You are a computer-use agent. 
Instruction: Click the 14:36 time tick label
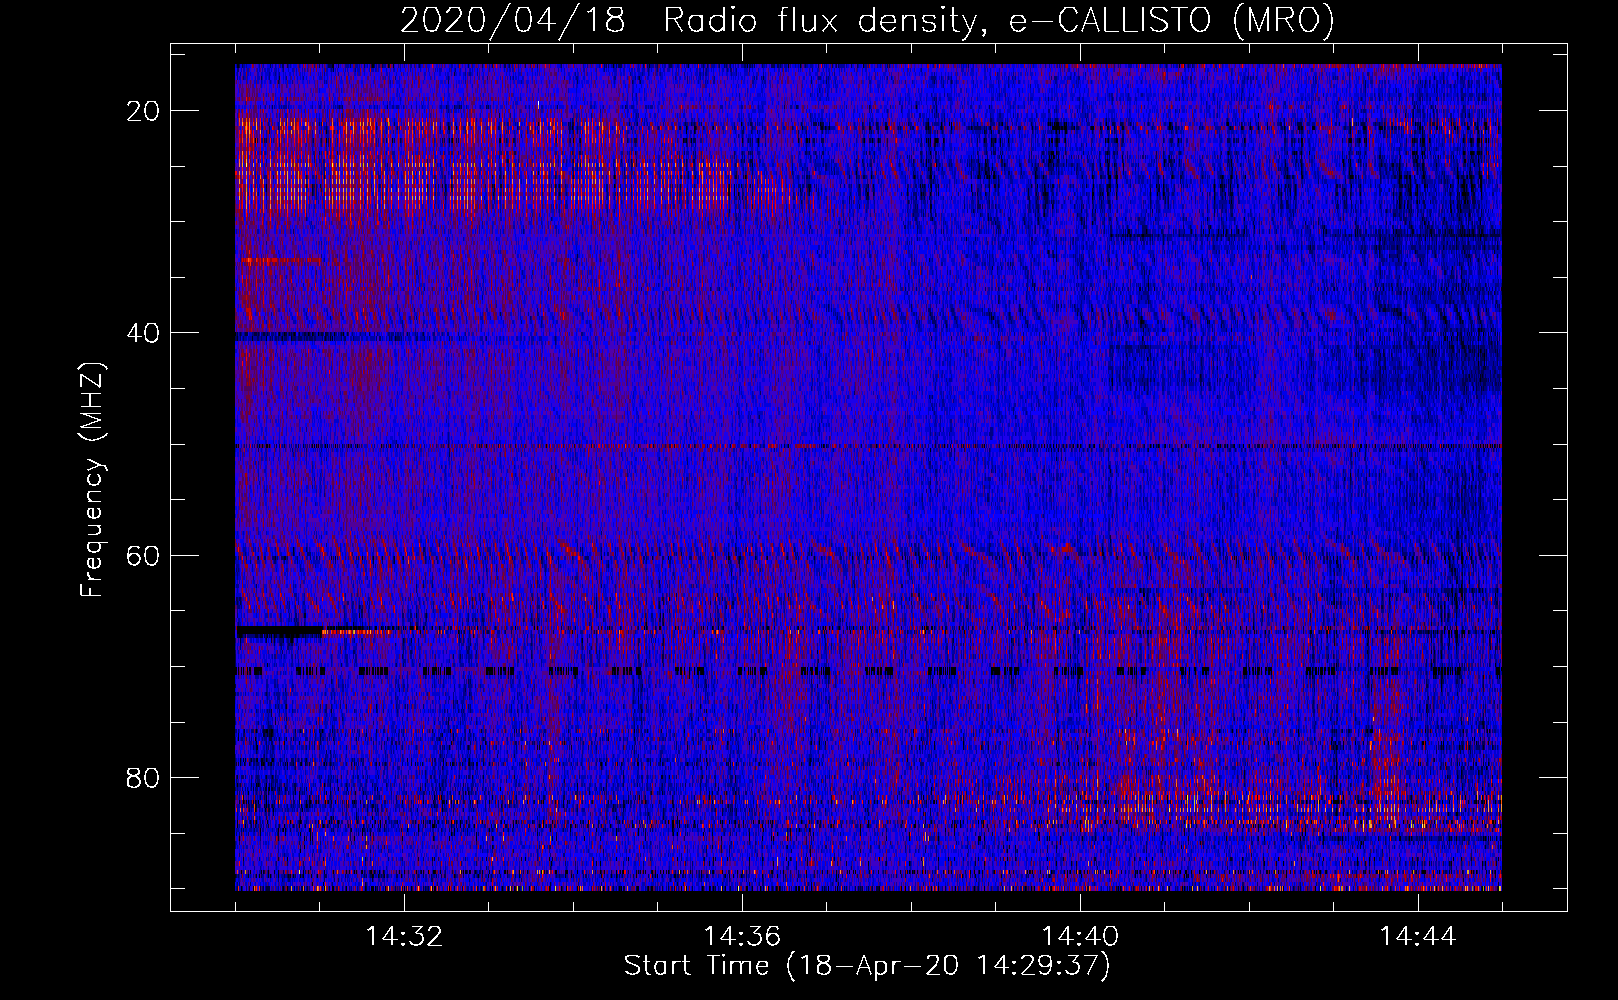click(x=742, y=936)
